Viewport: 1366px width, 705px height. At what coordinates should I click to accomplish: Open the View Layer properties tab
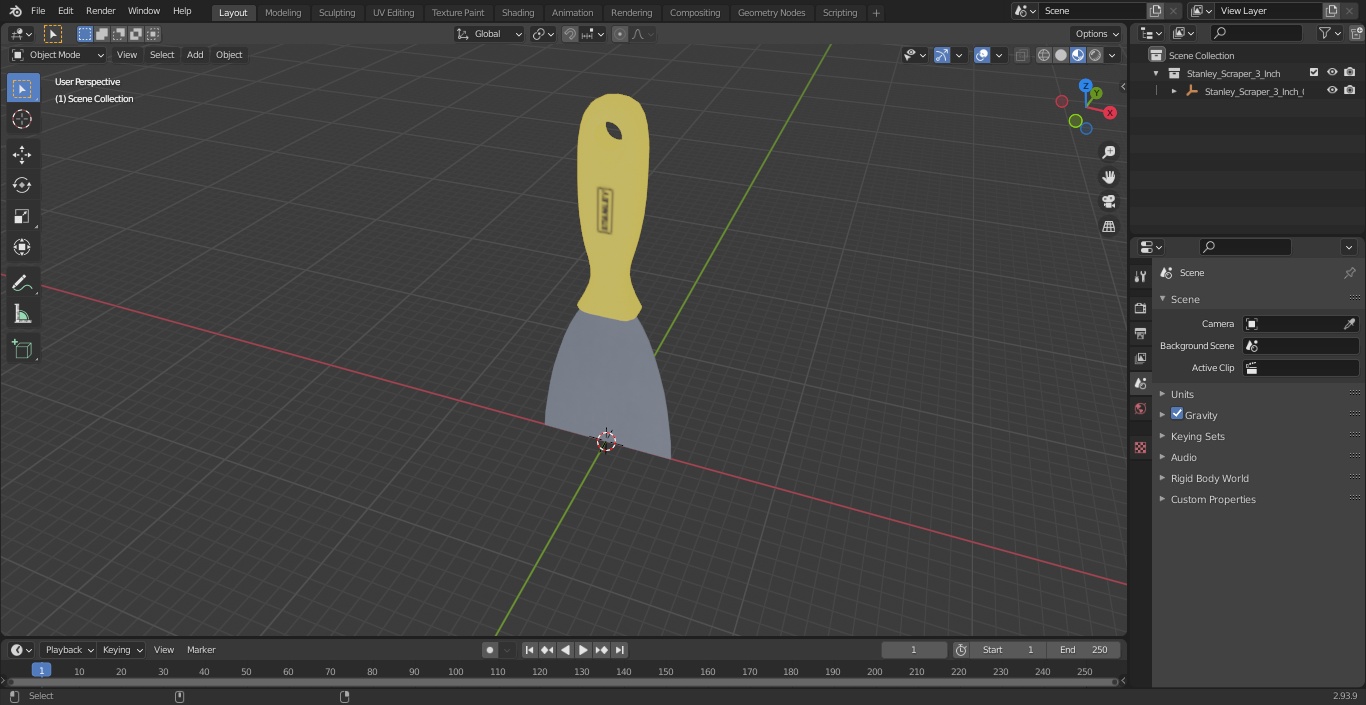[1140, 358]
